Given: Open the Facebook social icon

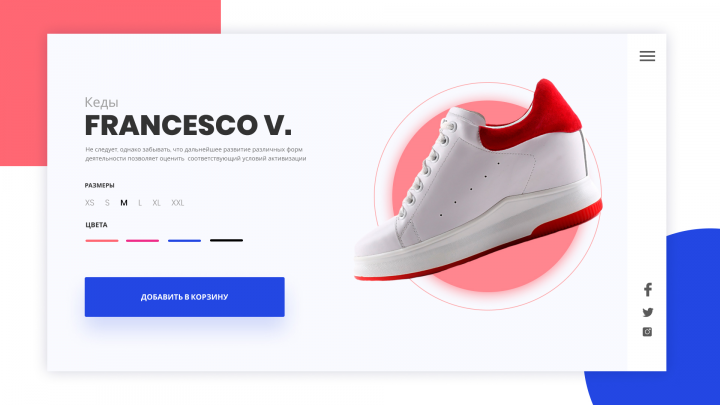Looking at the screenshot, I should (647, 289).
